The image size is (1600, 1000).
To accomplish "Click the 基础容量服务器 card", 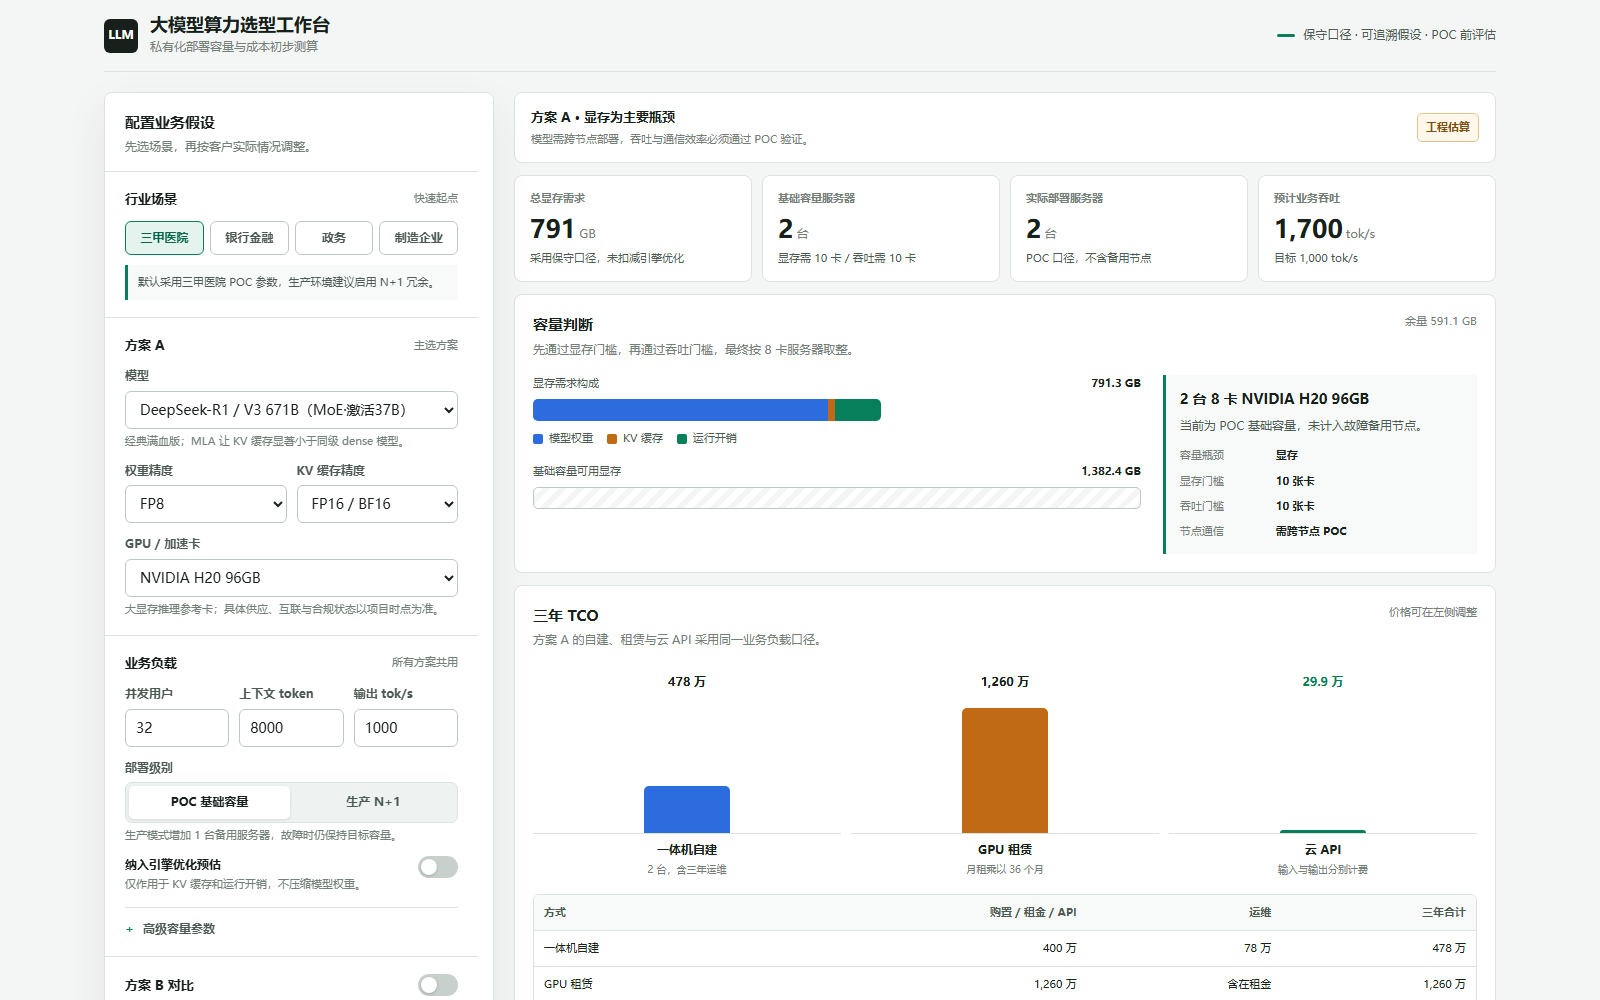I will 881,229.
